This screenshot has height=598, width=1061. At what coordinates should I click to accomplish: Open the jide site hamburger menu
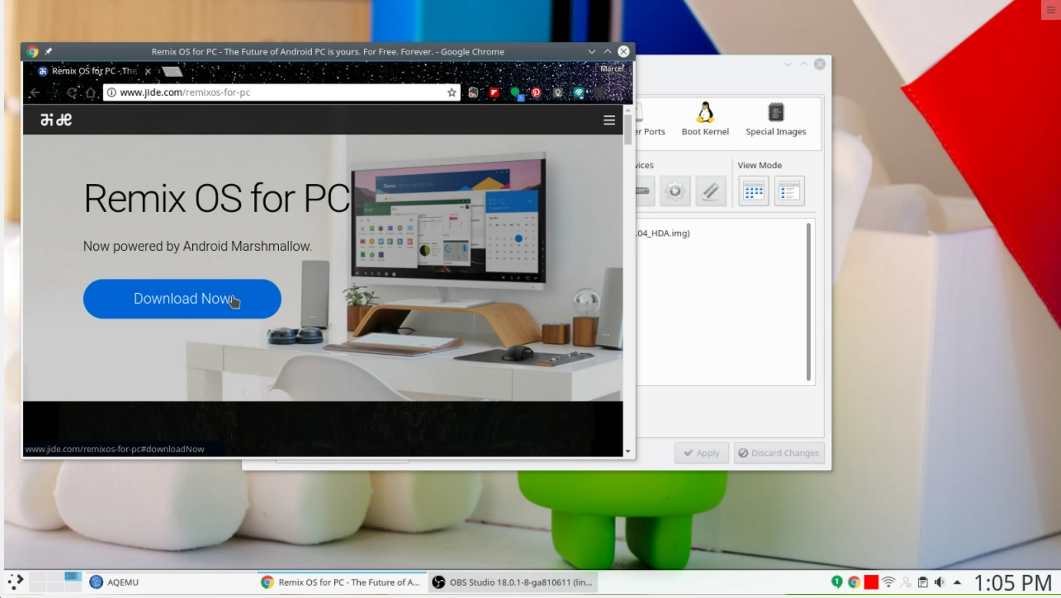tap(609, 120)
